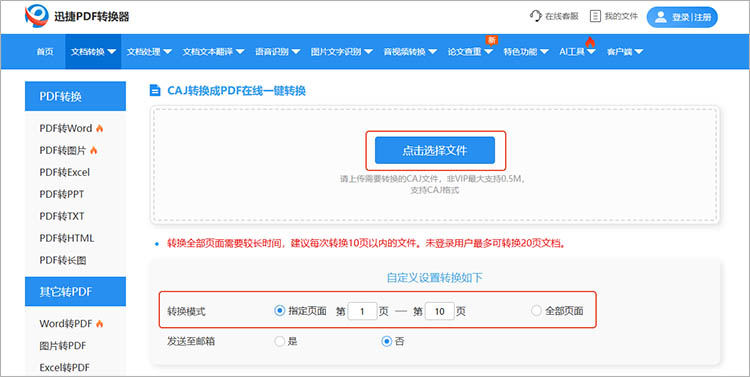Expand the AI工具 dropdown arrow

click(591, 52)
